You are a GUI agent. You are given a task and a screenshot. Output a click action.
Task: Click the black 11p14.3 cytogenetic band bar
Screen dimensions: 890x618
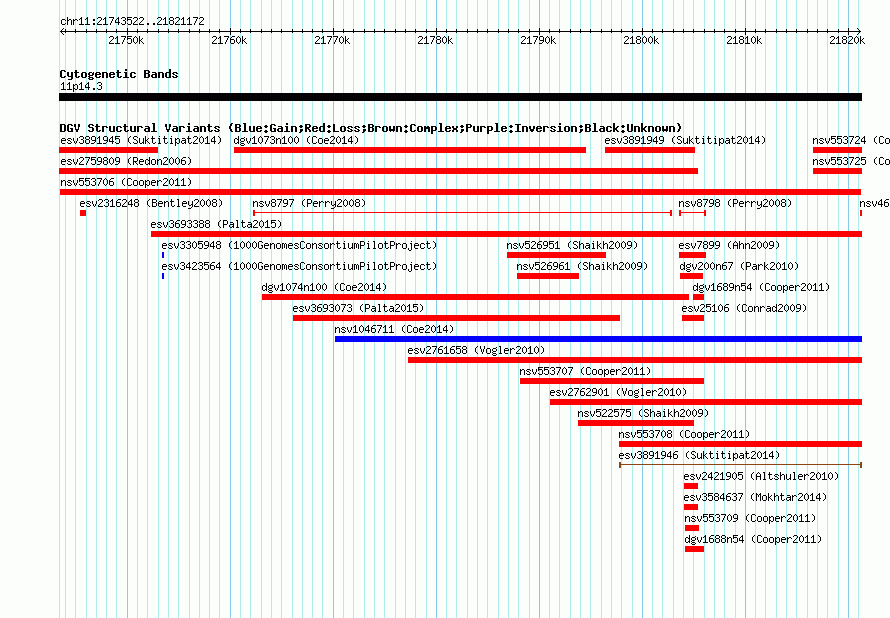(460, 97)
